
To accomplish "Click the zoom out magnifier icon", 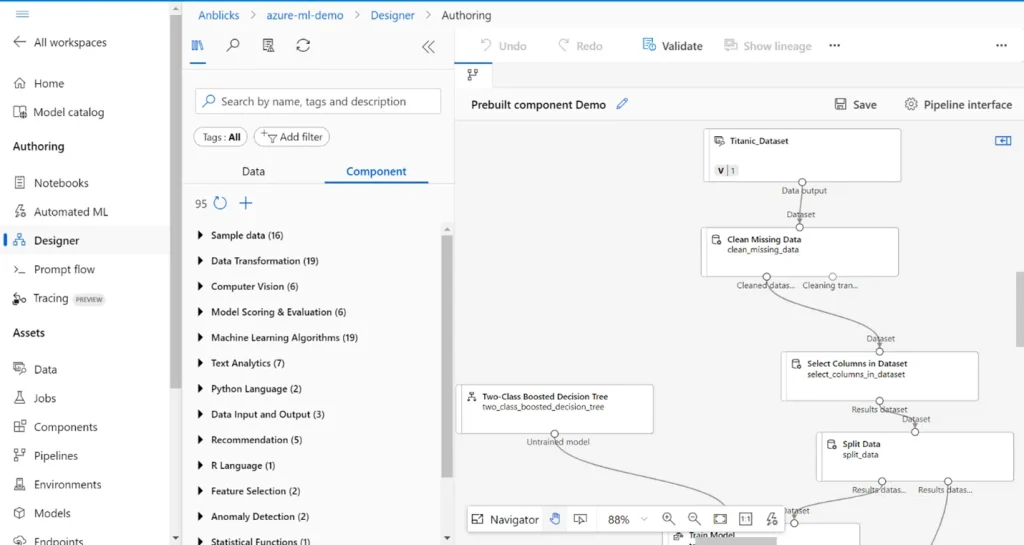I will click(694, 519).
